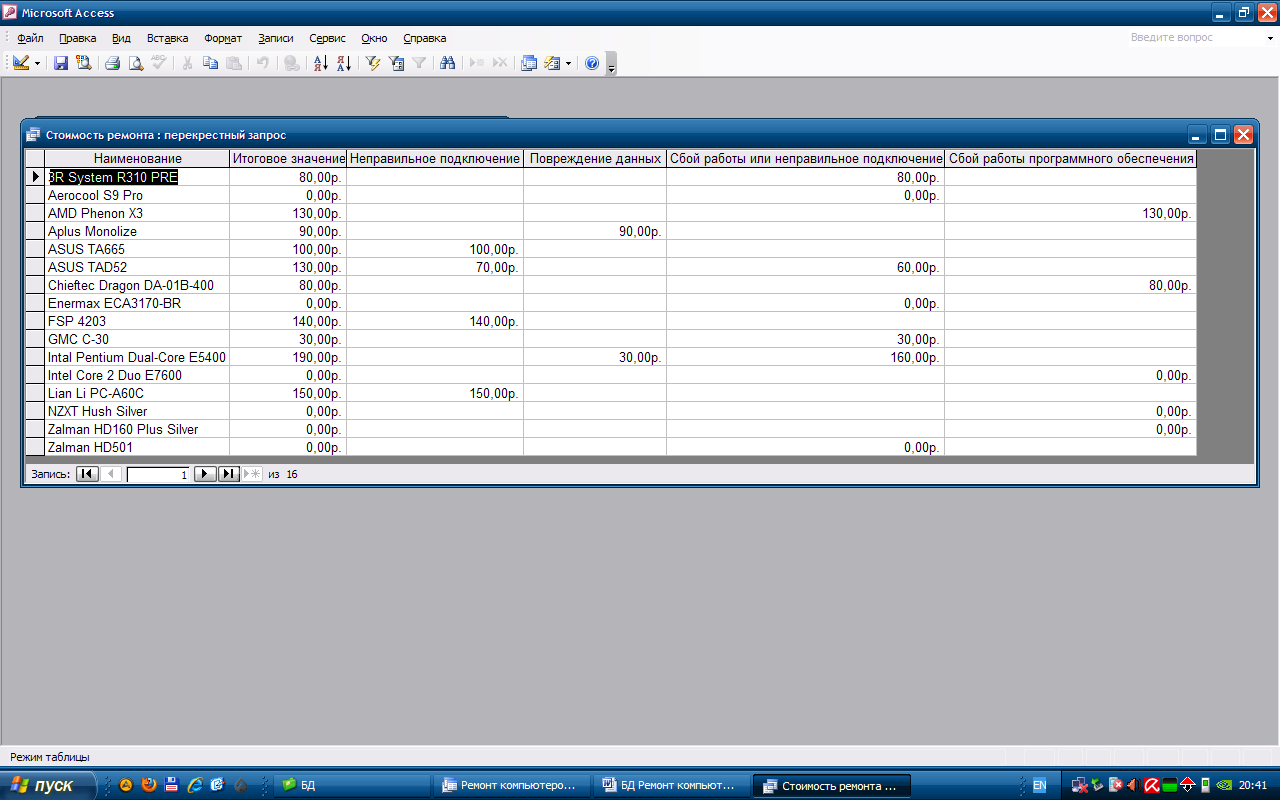Viewport: 1280px width, 800px height.
Task: Find records using the binoculars icon
Action: tap(448, 63)
